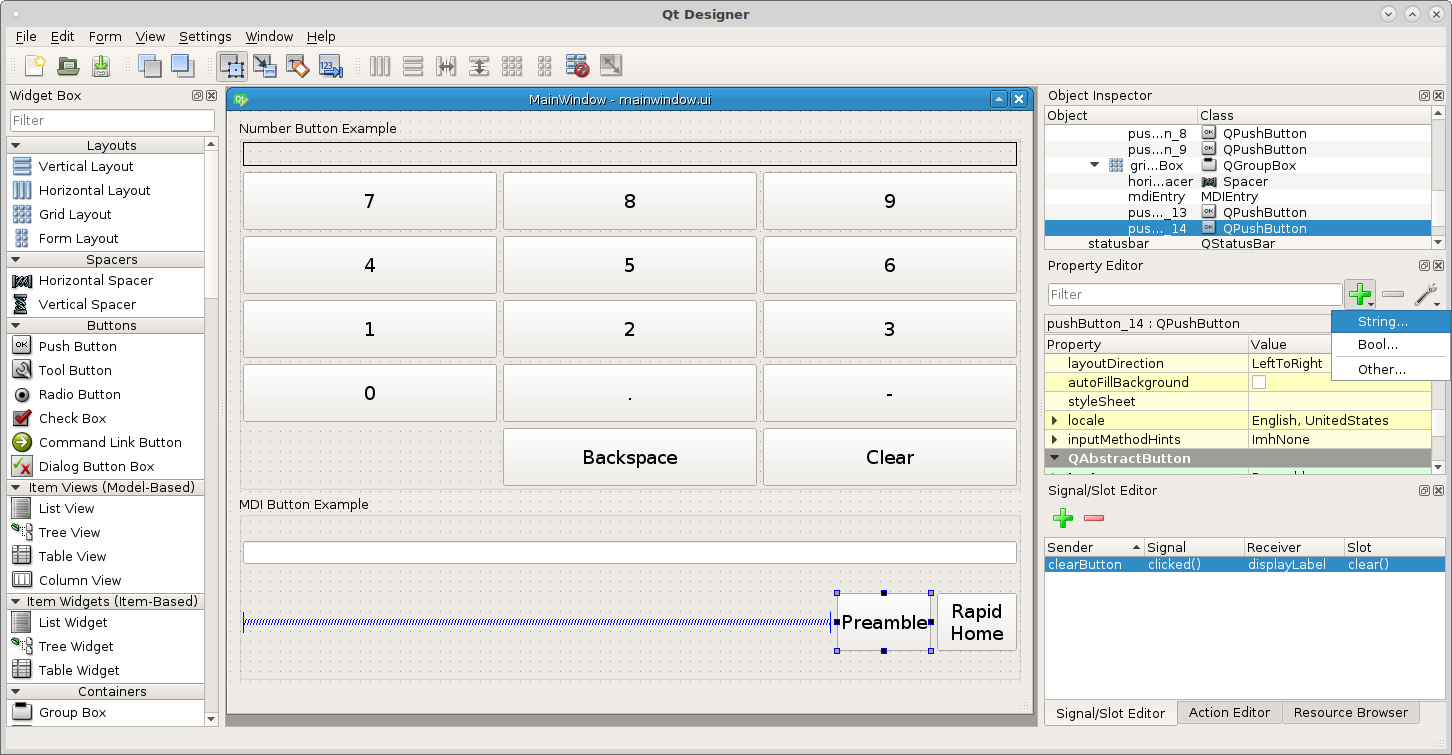
Task: Collapse the Layouts category in Widget Box
Action: pyautogui.click(x=16, y=146)
